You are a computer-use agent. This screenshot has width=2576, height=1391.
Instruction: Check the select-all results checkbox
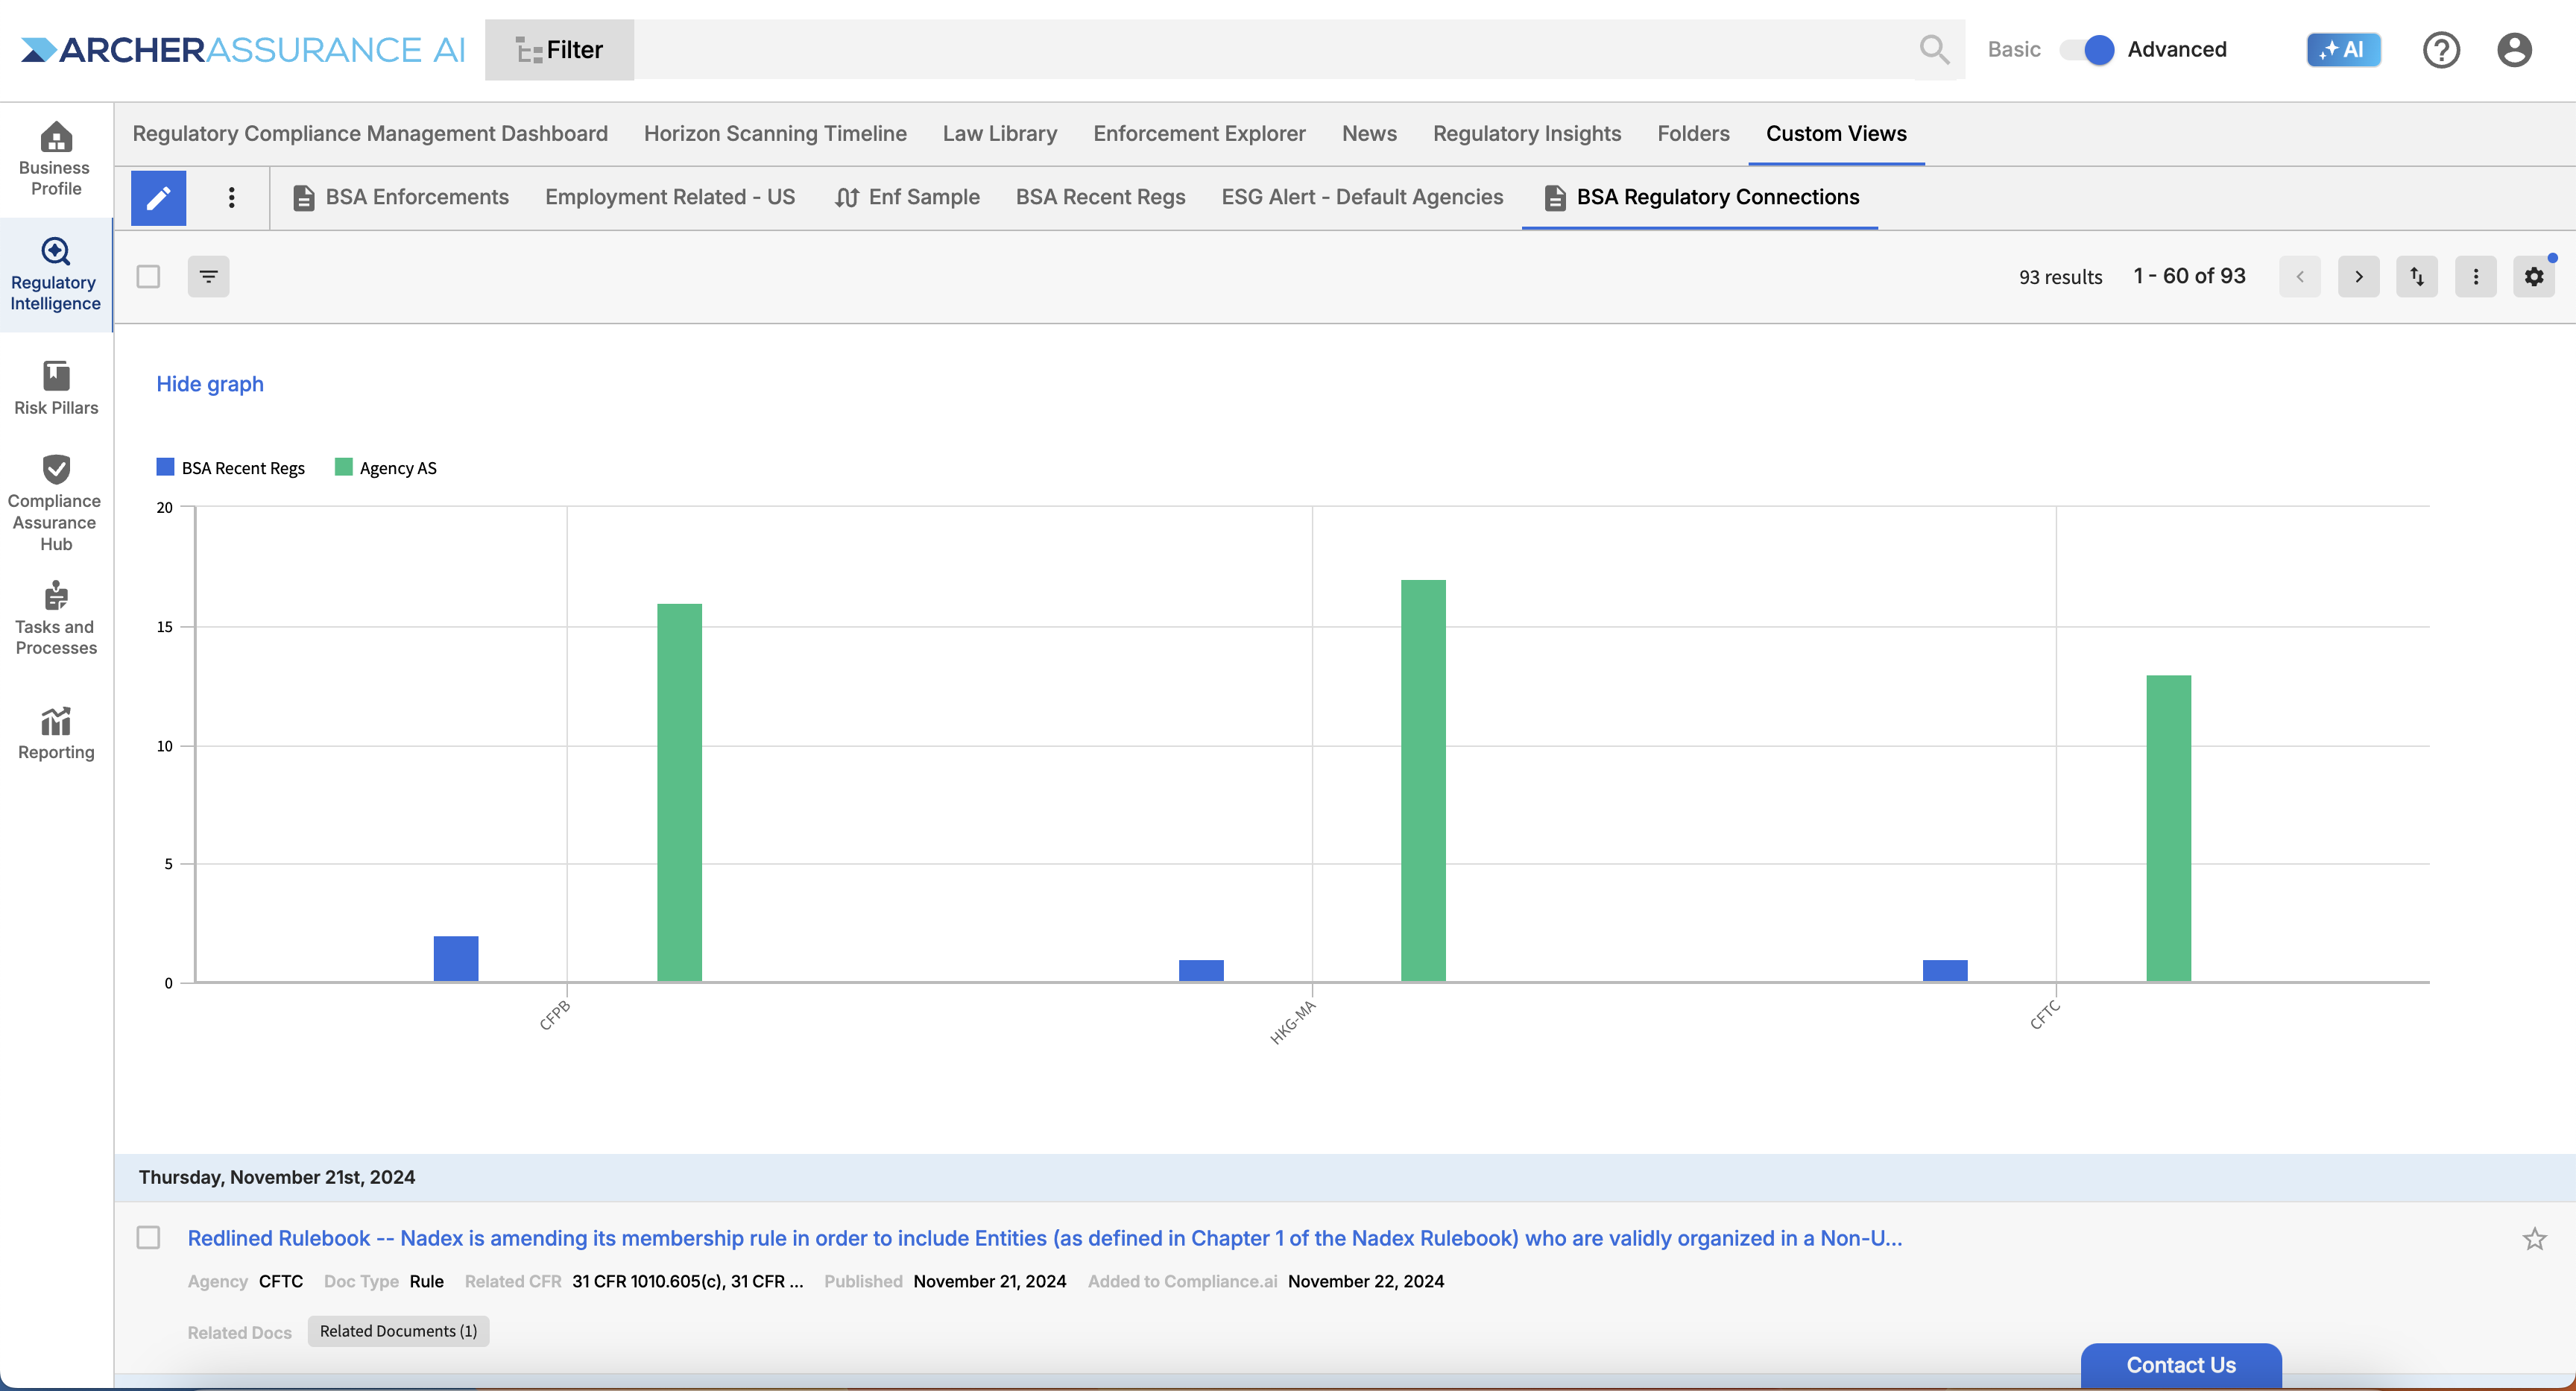(148, 276)
